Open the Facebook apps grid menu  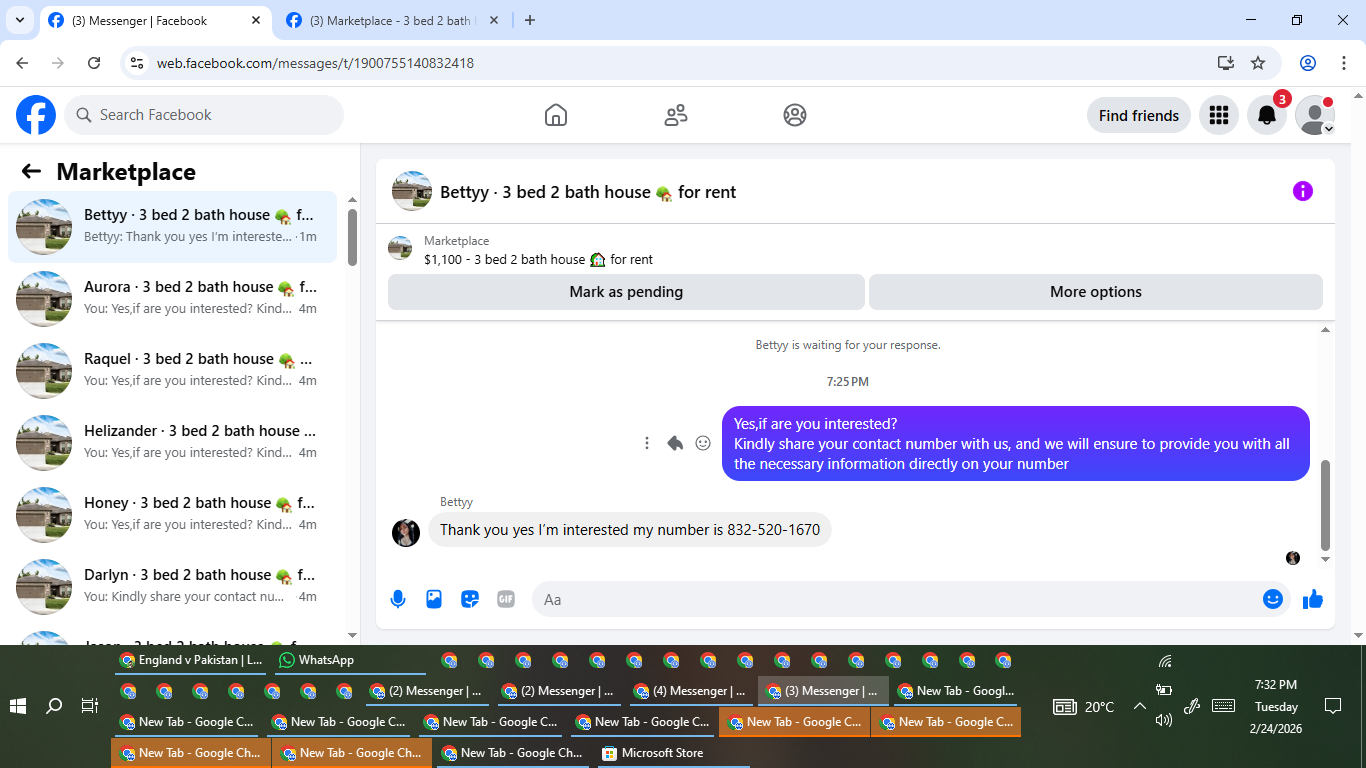coord(1218,115)
